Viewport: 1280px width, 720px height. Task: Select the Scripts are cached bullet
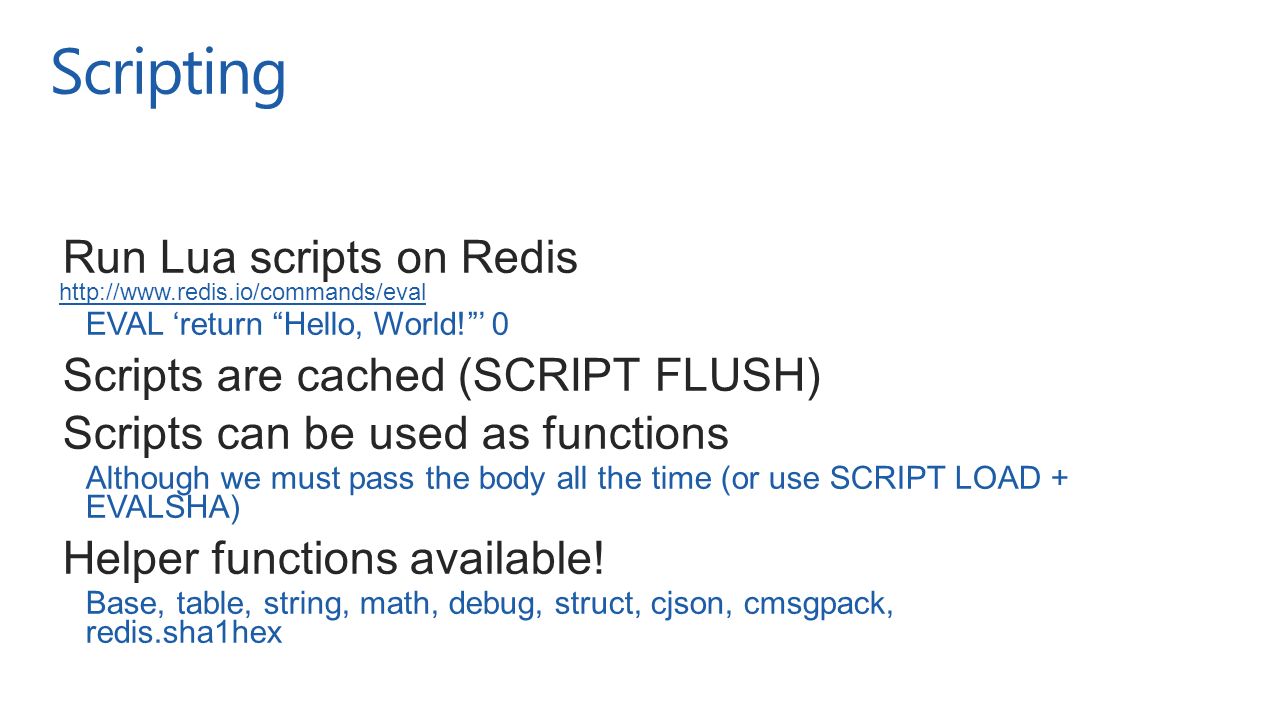pyautogui.click(x=441, y=376)
